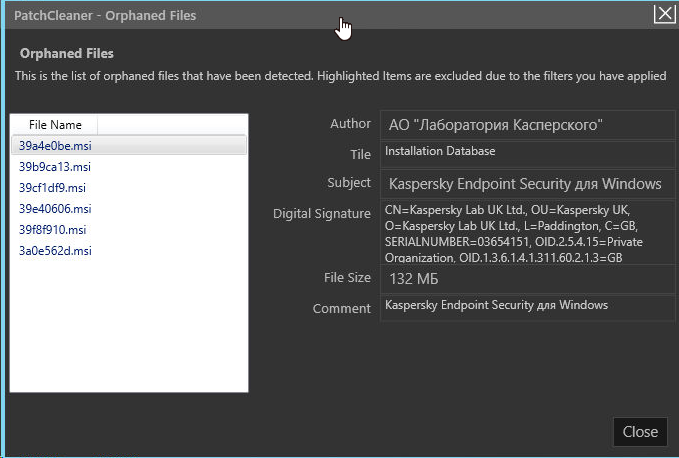679x458 pixels.
Task: Click inside the Comment field
Action: pos(527,307)
